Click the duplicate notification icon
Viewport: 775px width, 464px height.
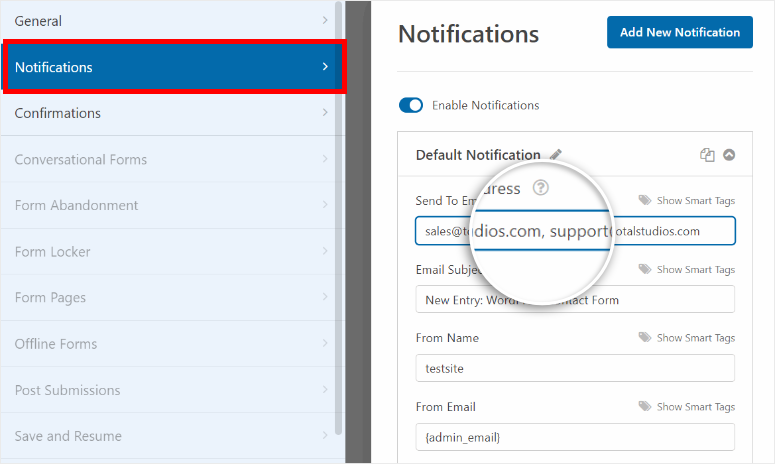tap(707, 155)
